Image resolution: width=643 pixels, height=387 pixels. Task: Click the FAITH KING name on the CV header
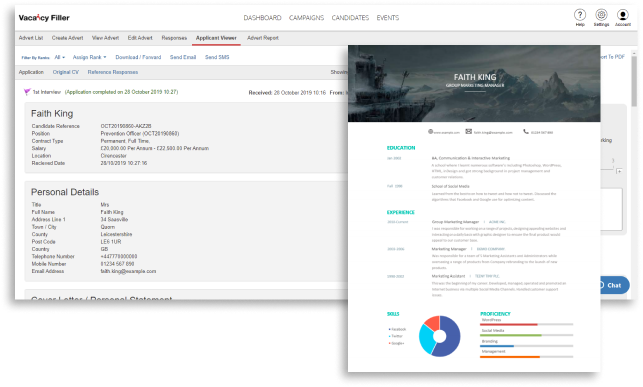tap(475, 77)
